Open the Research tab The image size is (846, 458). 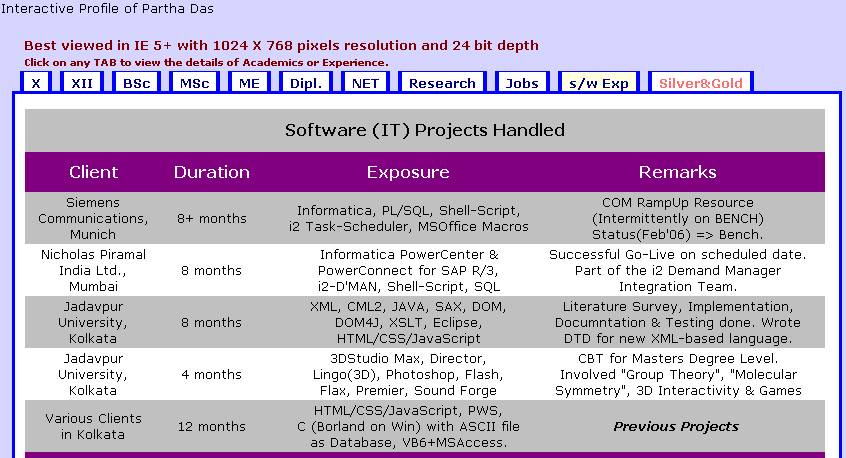pyautogui.click(x=442, y=83)
